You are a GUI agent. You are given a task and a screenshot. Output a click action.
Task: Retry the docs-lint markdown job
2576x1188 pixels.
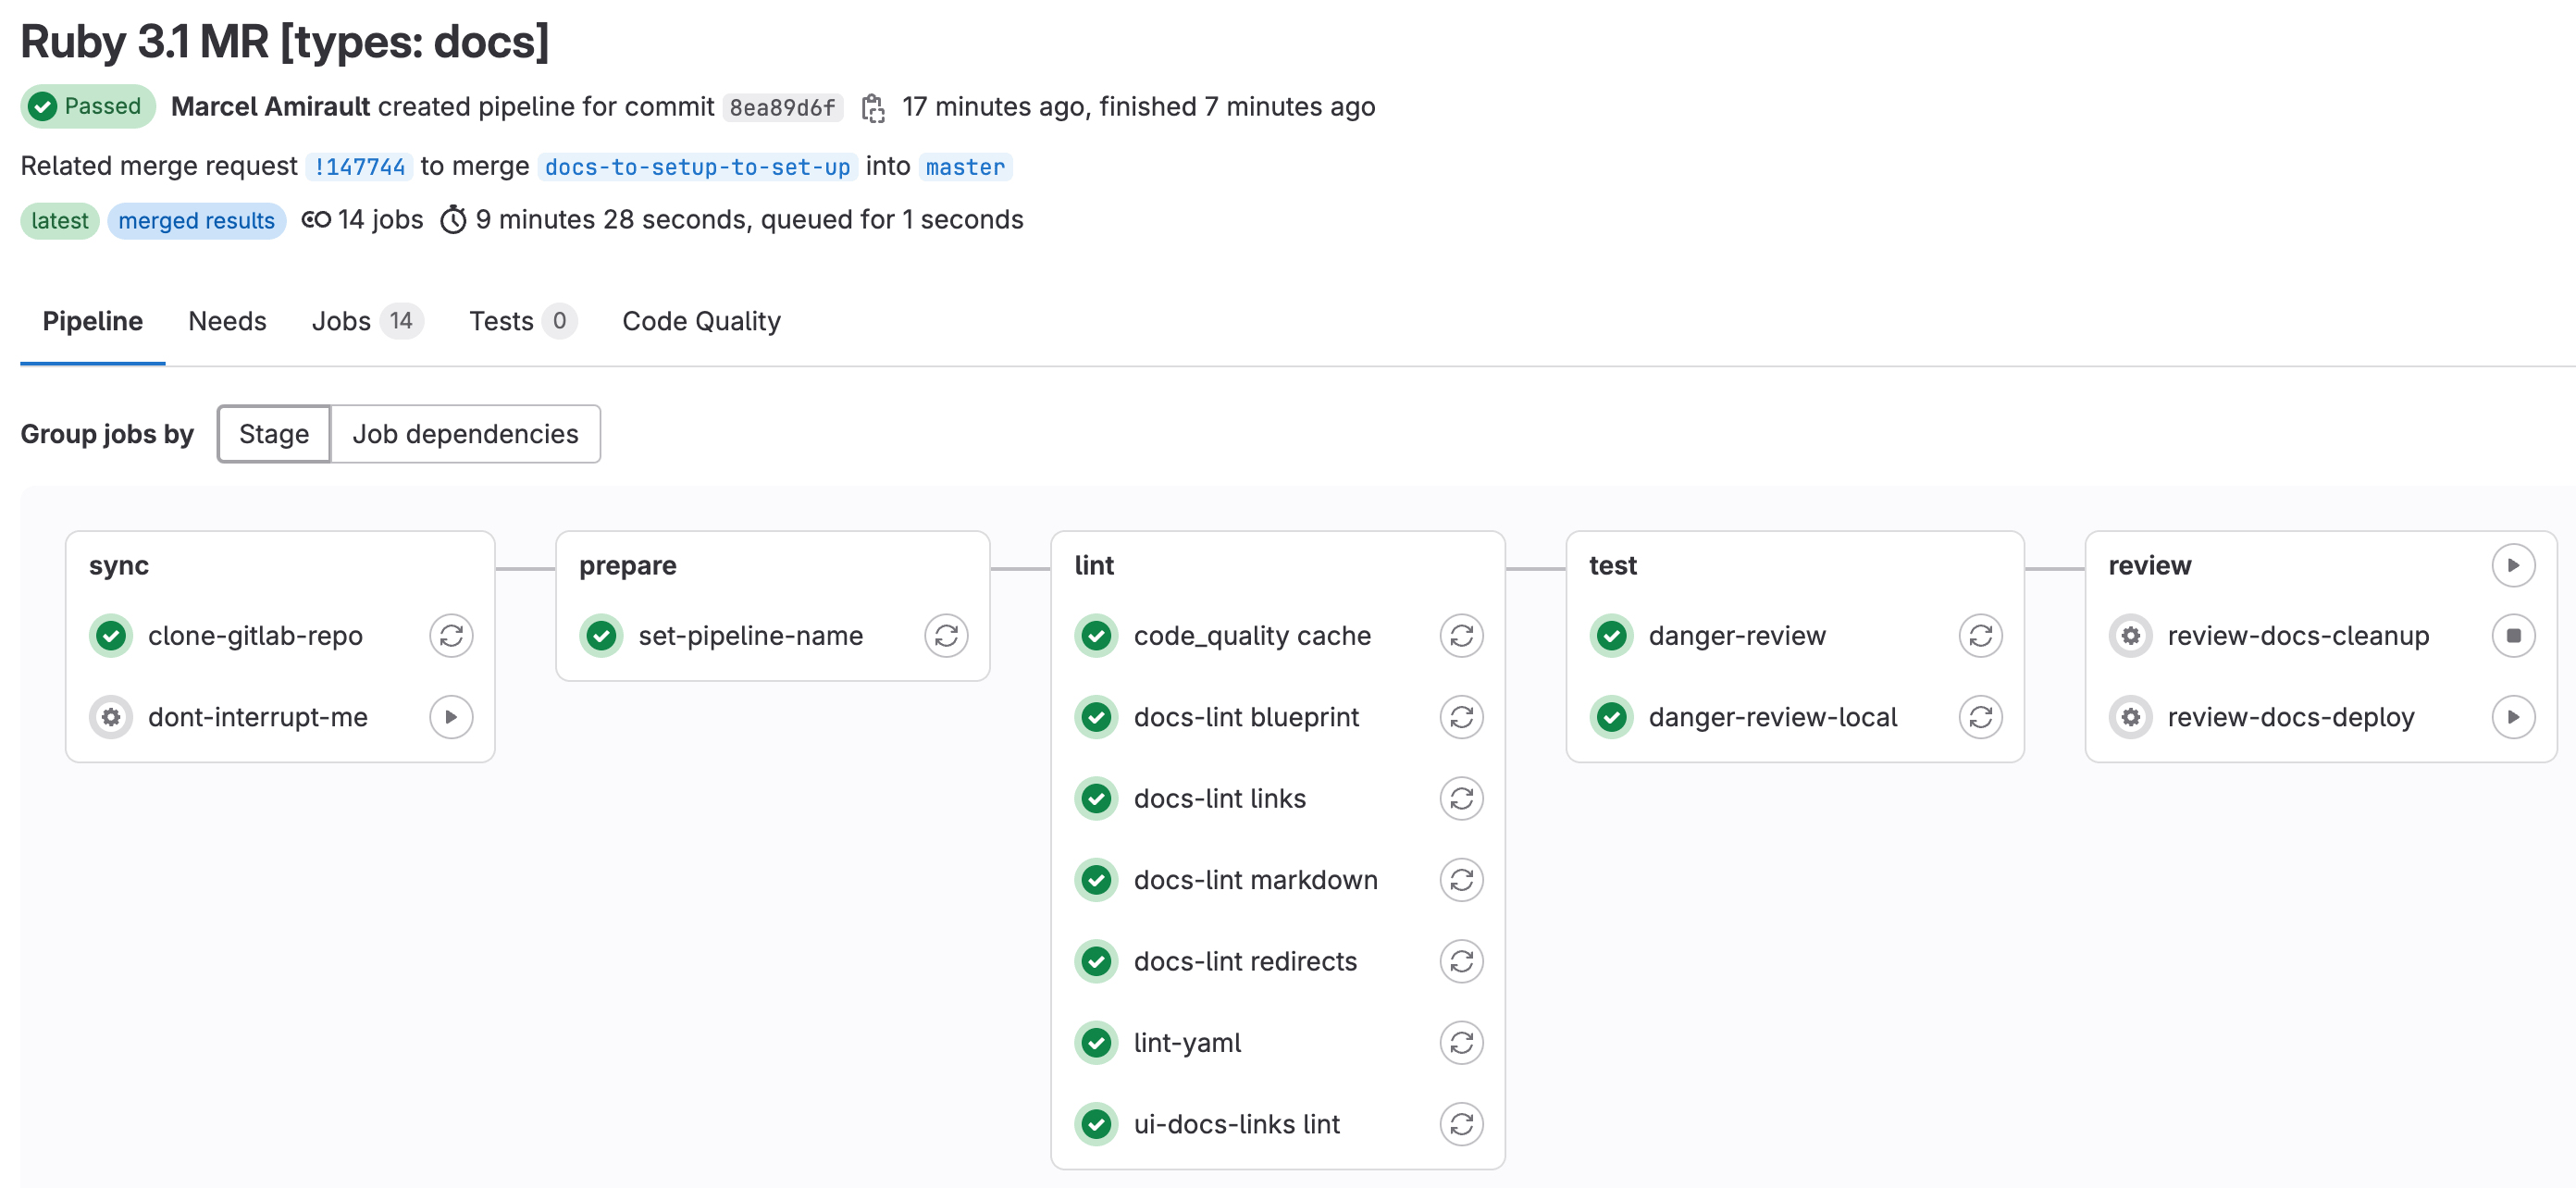click(x=1462, y=880)
